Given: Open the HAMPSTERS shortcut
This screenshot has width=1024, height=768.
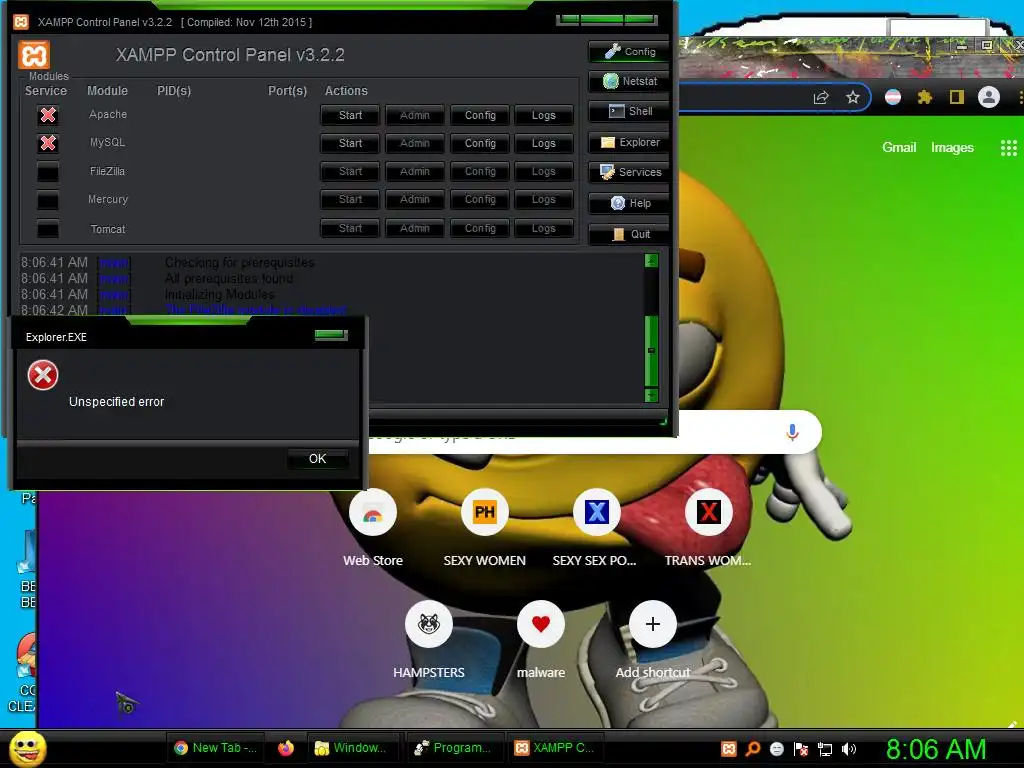Looking at the screenshot, I should tap(428, 639).
